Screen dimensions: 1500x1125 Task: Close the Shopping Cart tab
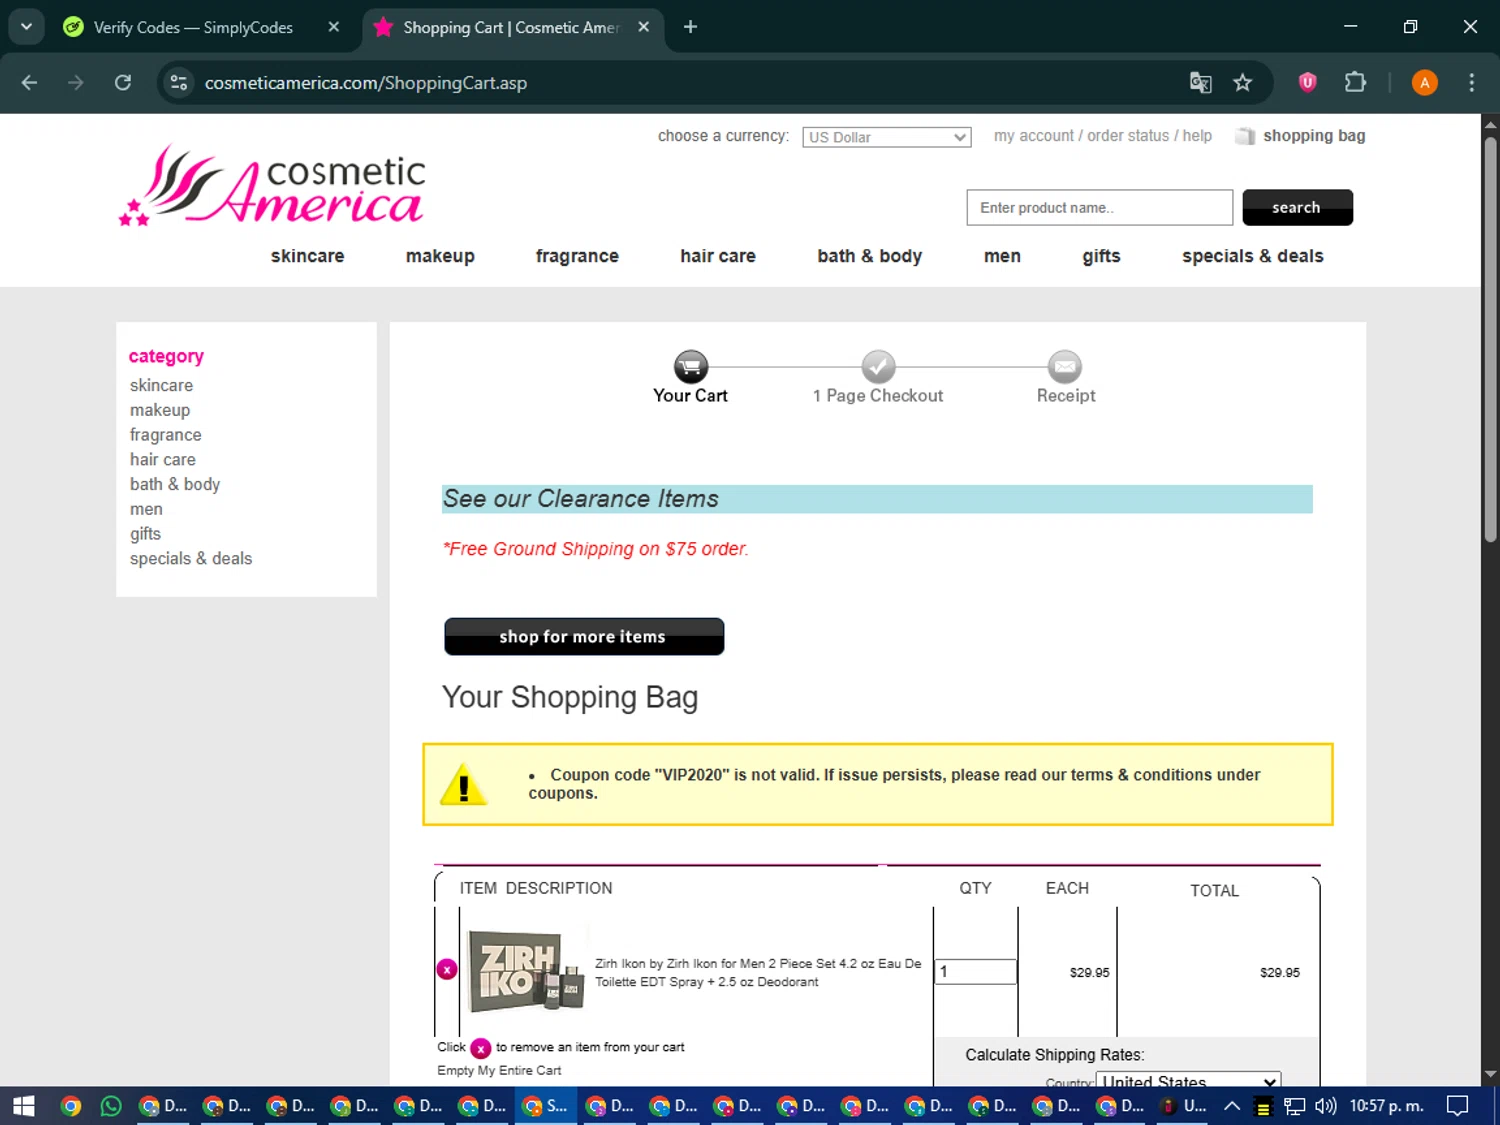[x=644, y=27]
